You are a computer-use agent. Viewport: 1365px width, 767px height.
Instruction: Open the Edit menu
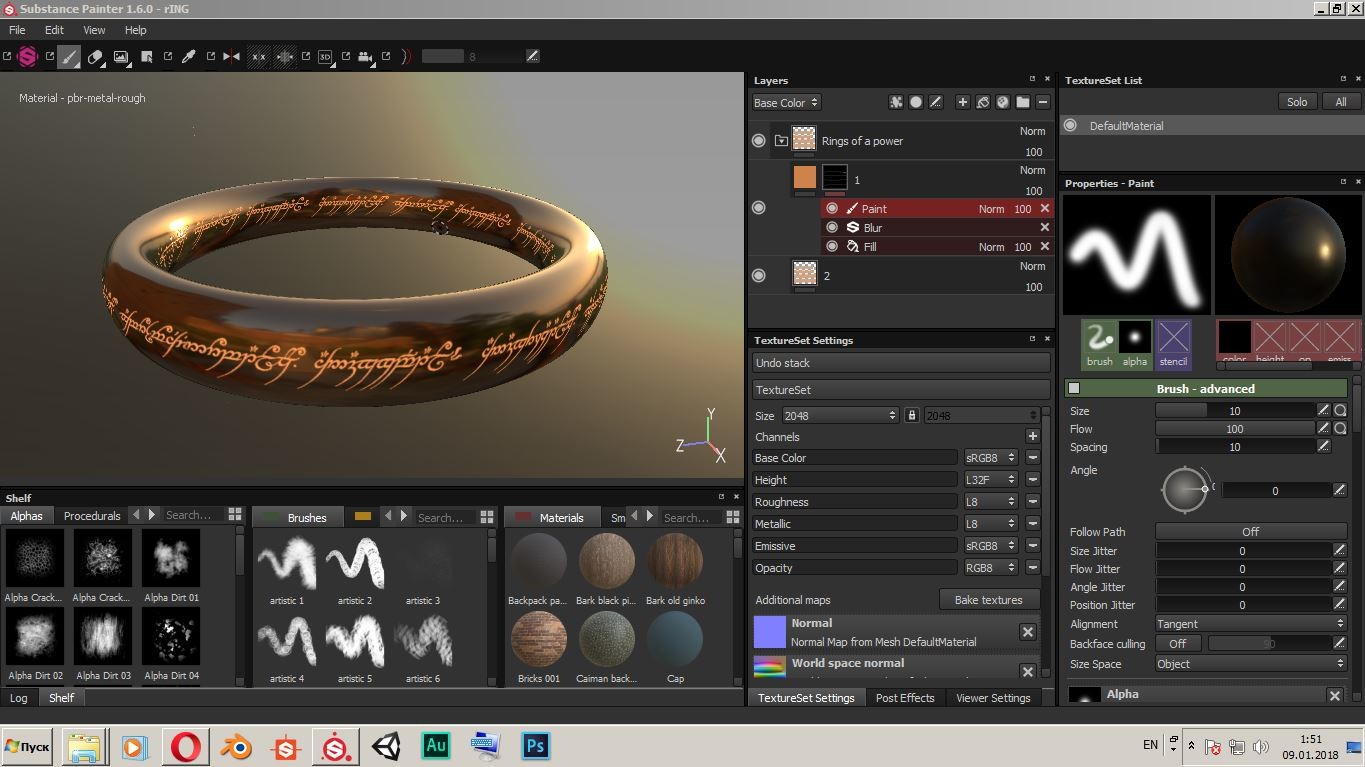point(54,30)
